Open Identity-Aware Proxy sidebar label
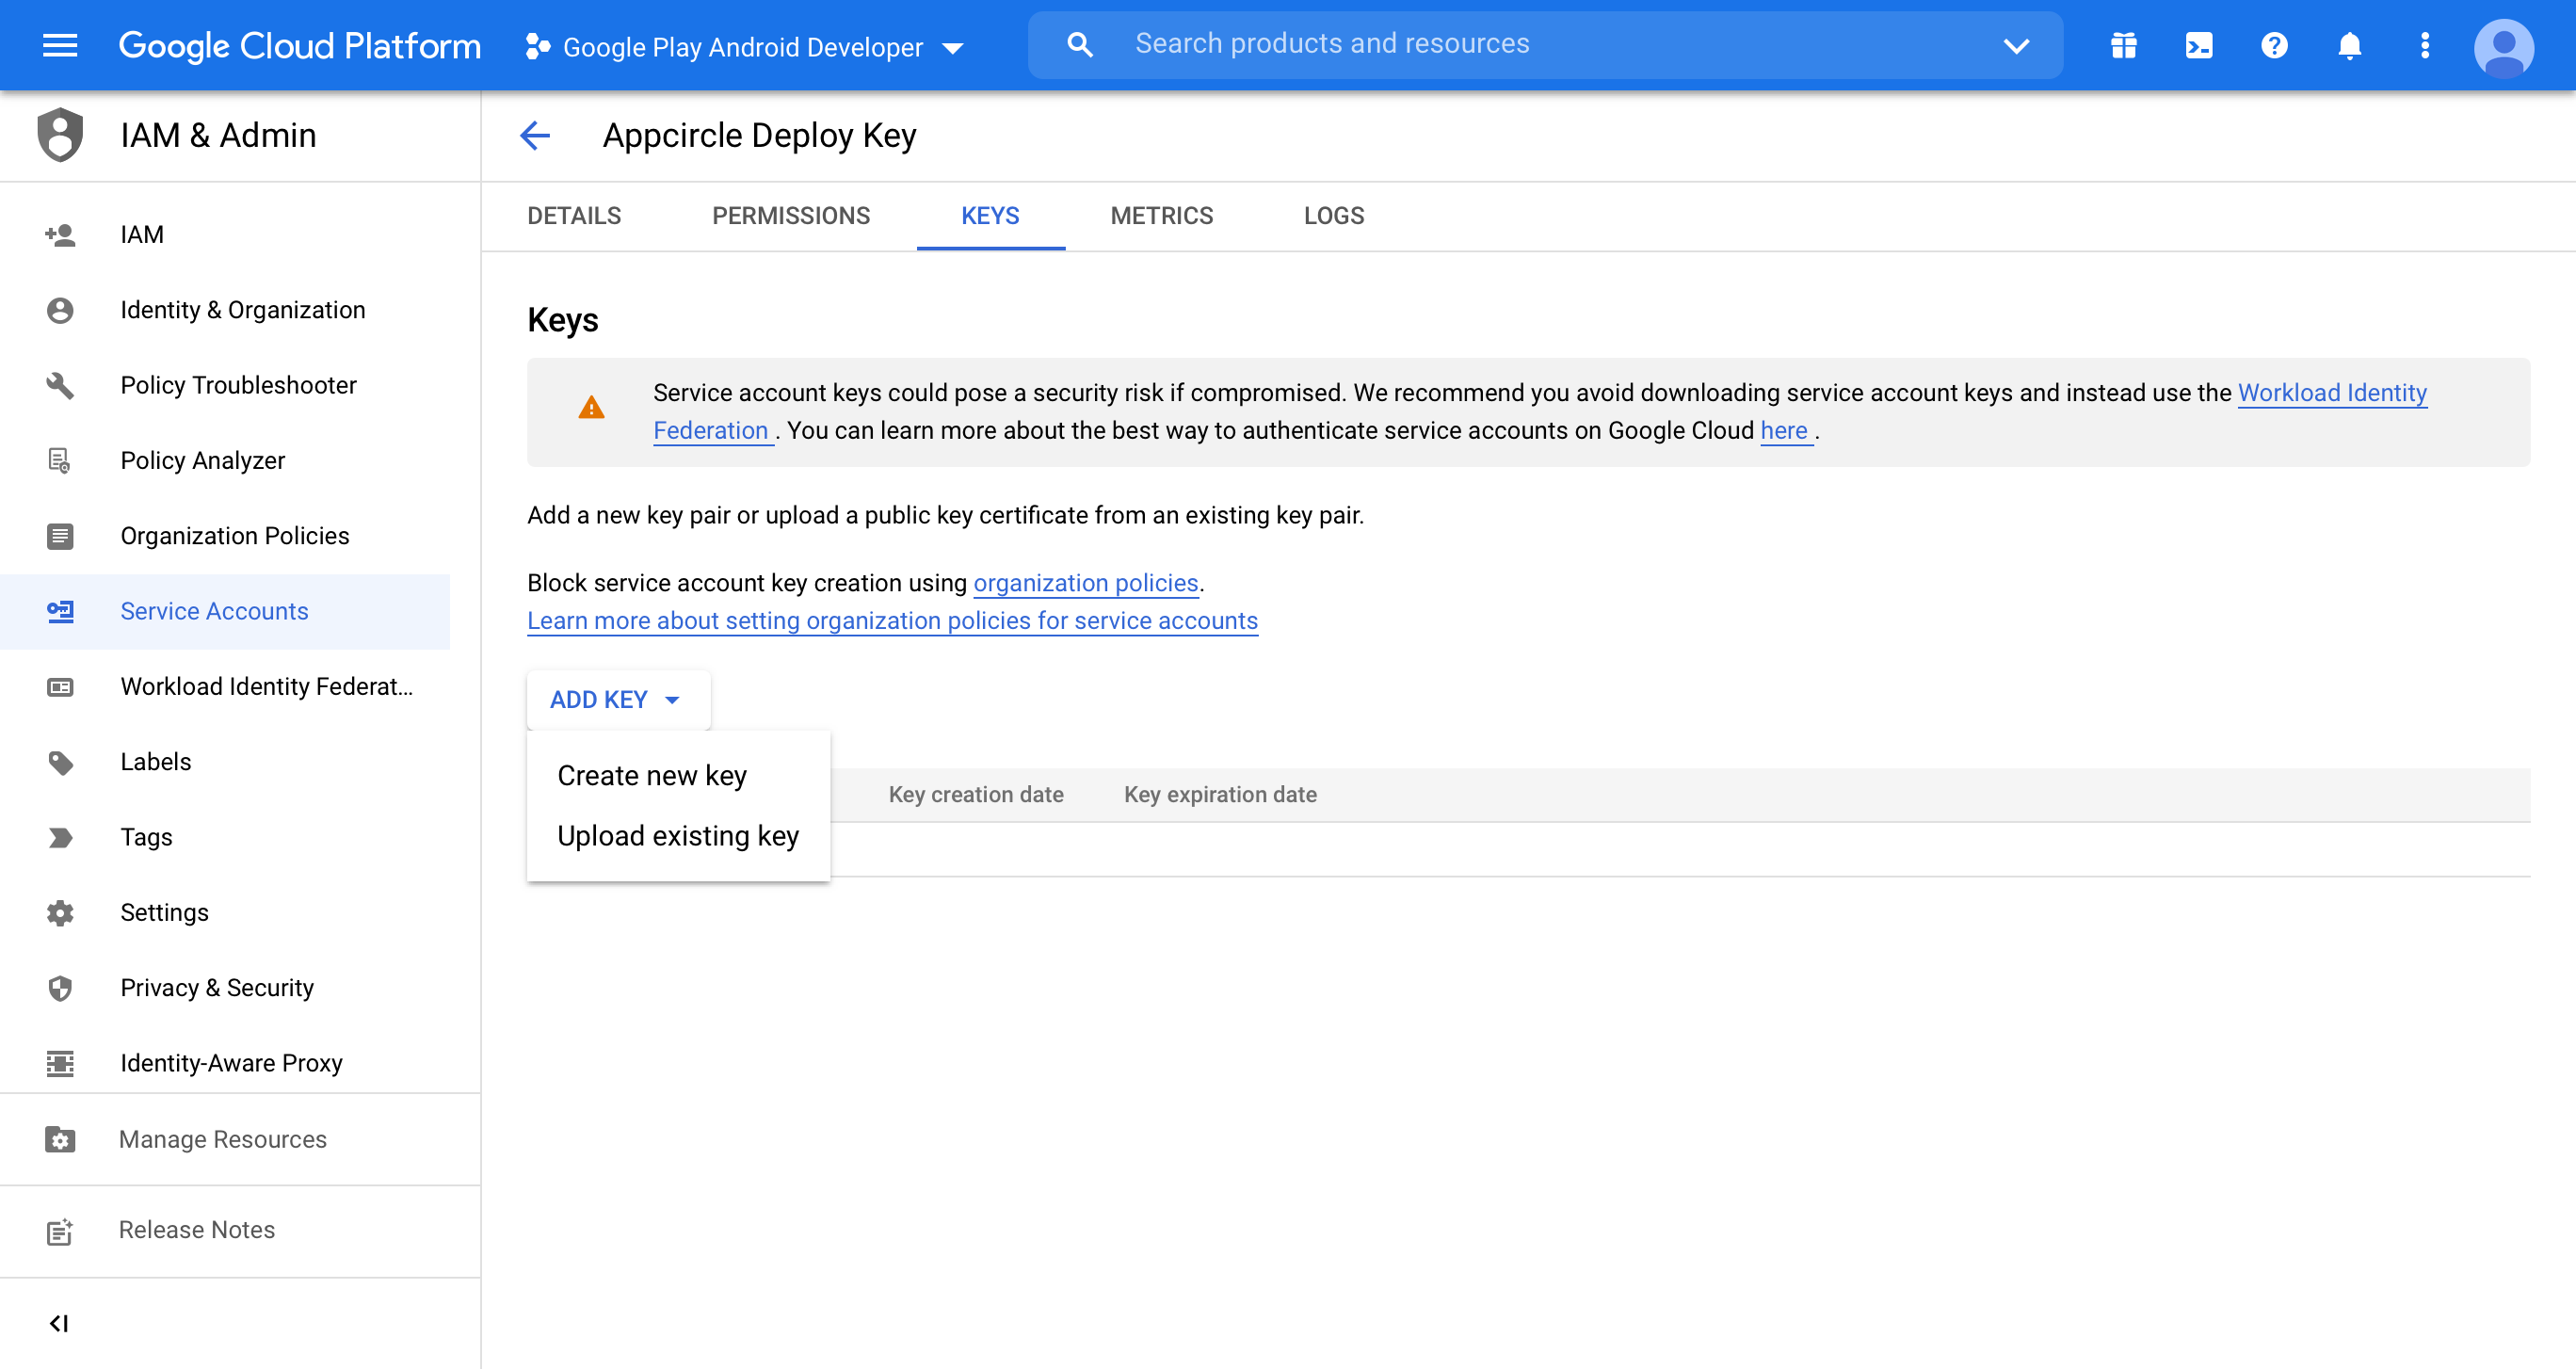 tap(231, 1063)
